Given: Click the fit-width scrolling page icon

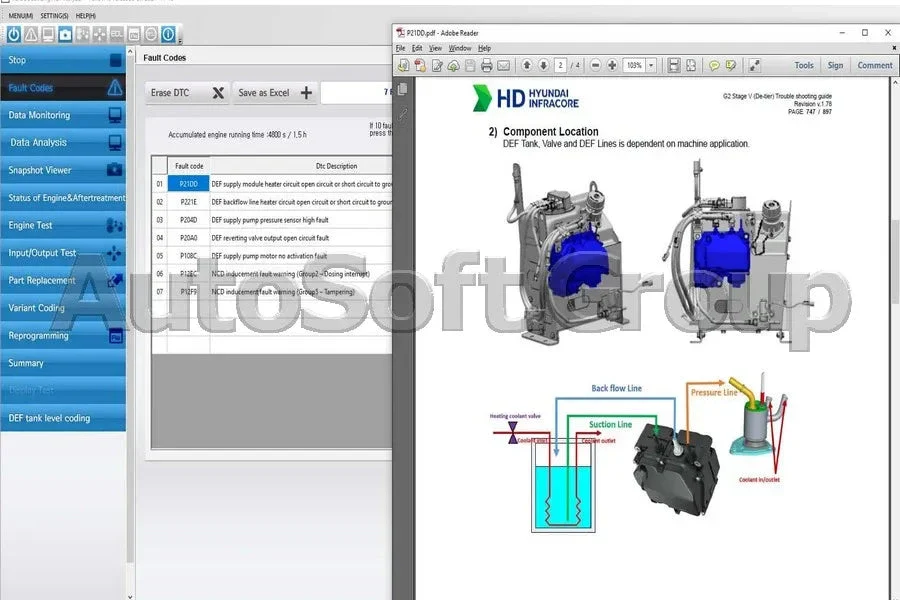Looking at the screenshot, I should tap(674, 65).
